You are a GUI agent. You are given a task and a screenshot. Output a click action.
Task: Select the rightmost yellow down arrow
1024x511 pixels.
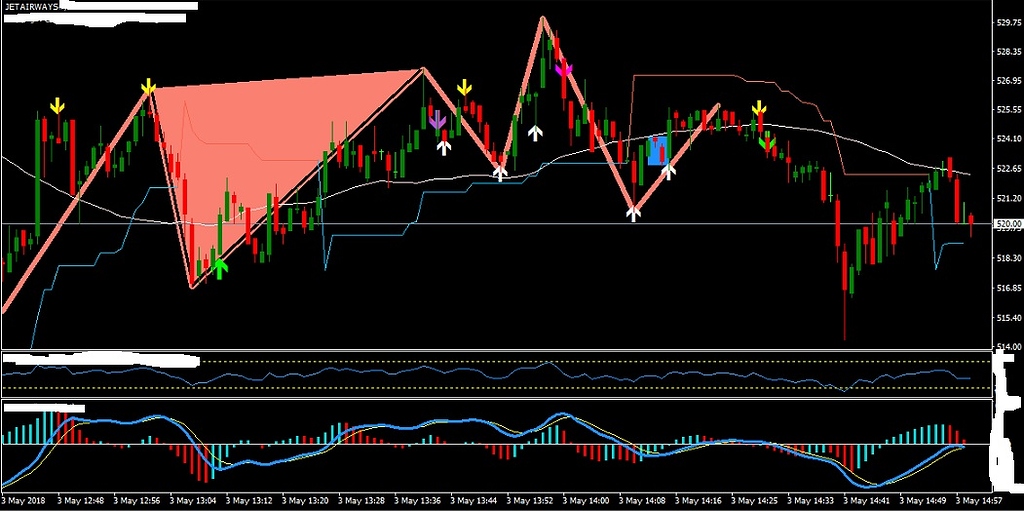760,108
